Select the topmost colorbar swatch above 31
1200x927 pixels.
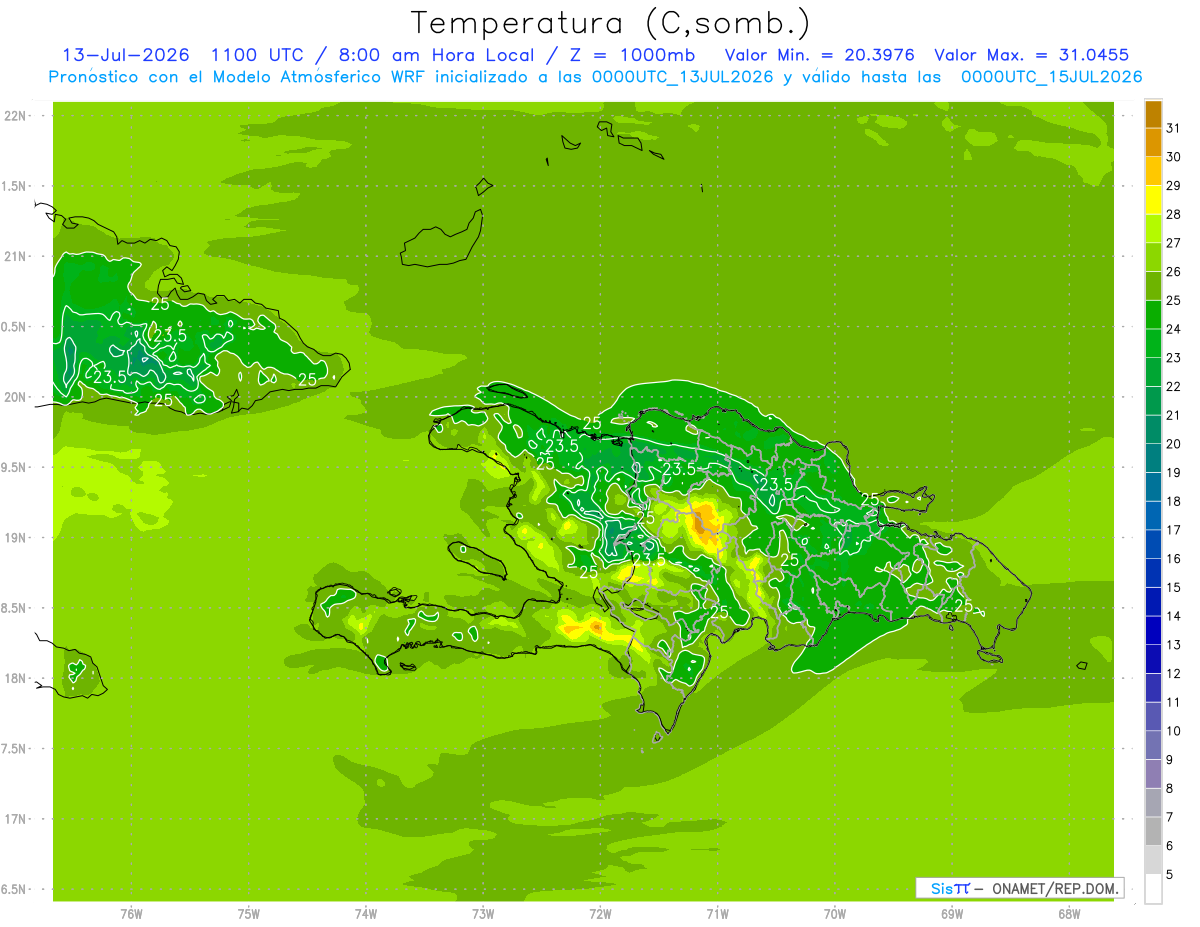(x=1153, y=114)
